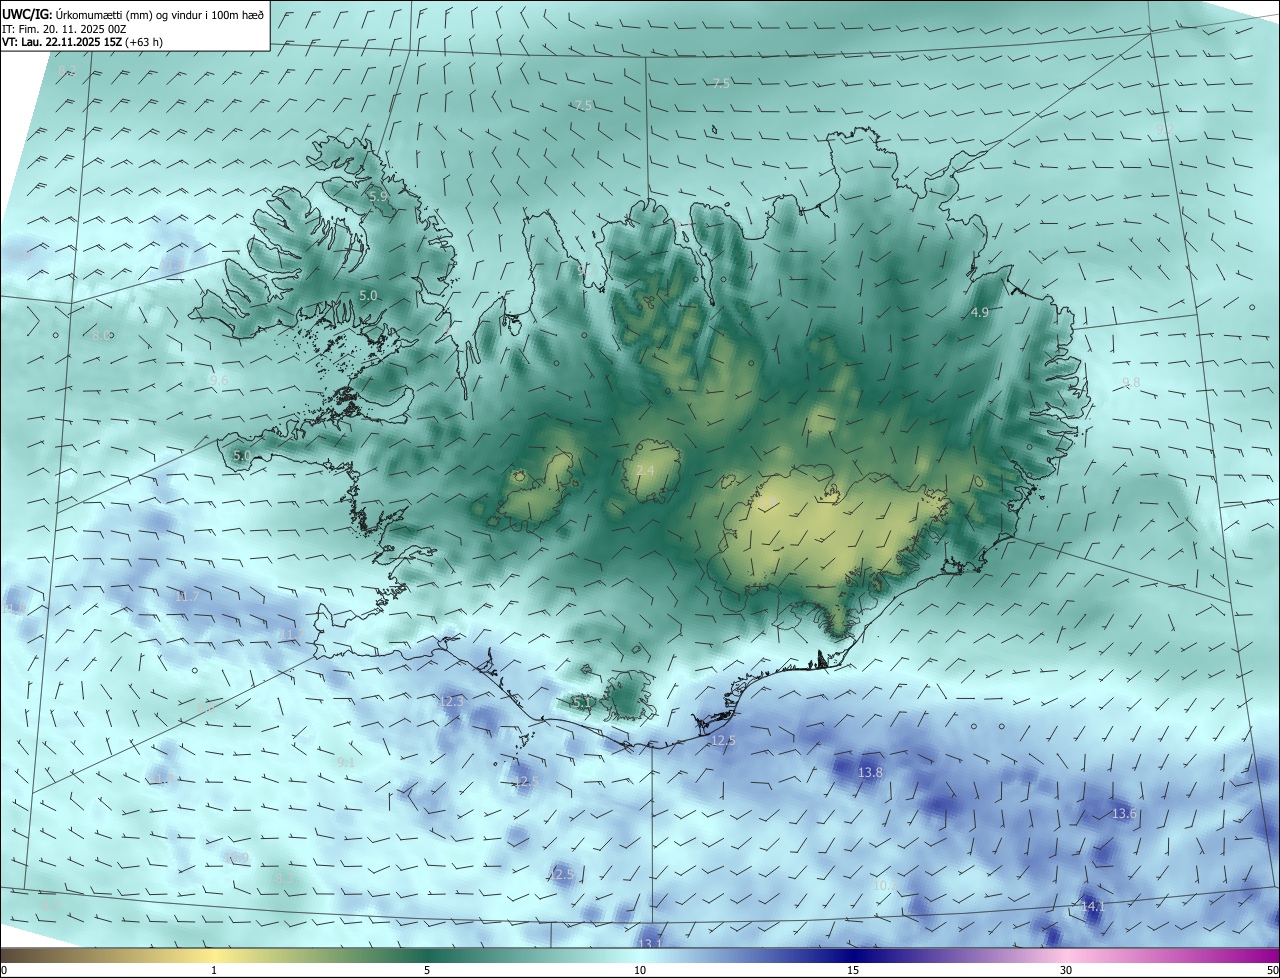1280x978 pixels.
Task: Click the 13.6 value label on the map
Action: [x=1124, y=814]
